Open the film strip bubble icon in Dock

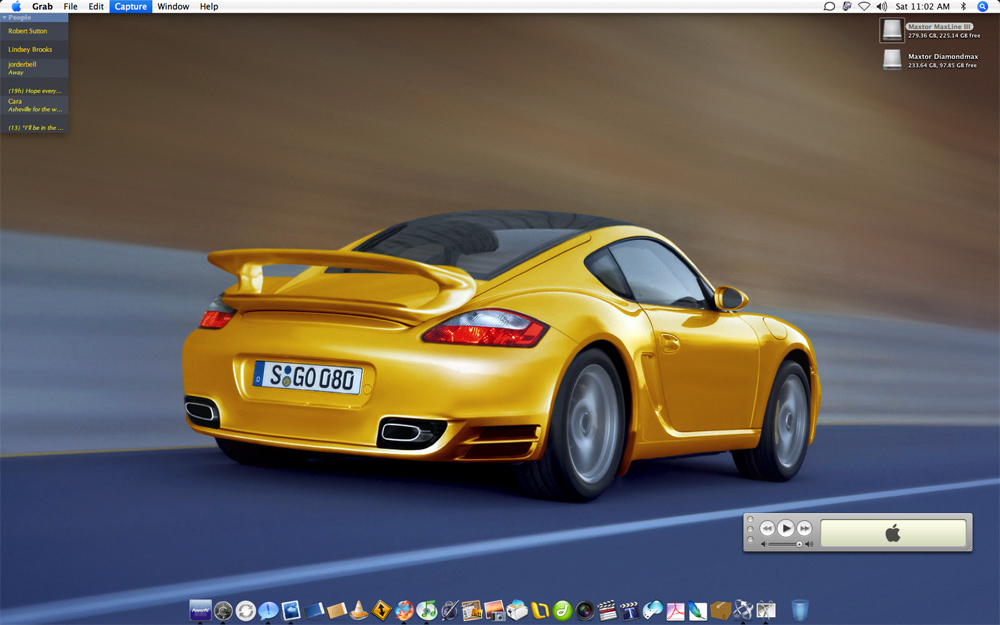tap(652, 610)
